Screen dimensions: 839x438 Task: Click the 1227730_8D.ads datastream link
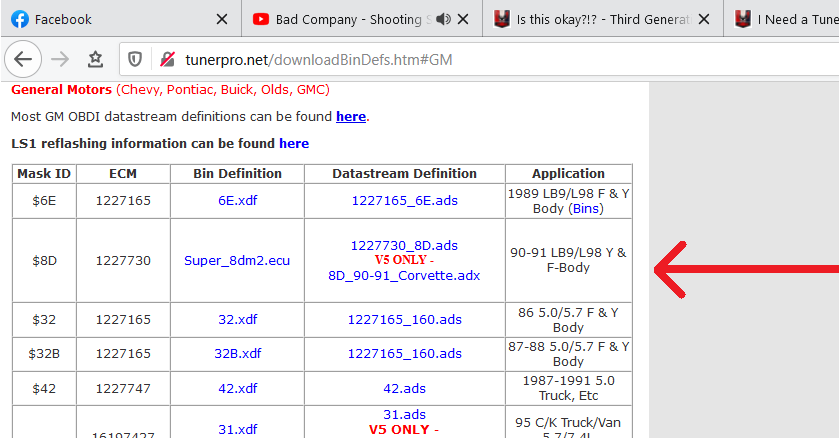(404, 245)
